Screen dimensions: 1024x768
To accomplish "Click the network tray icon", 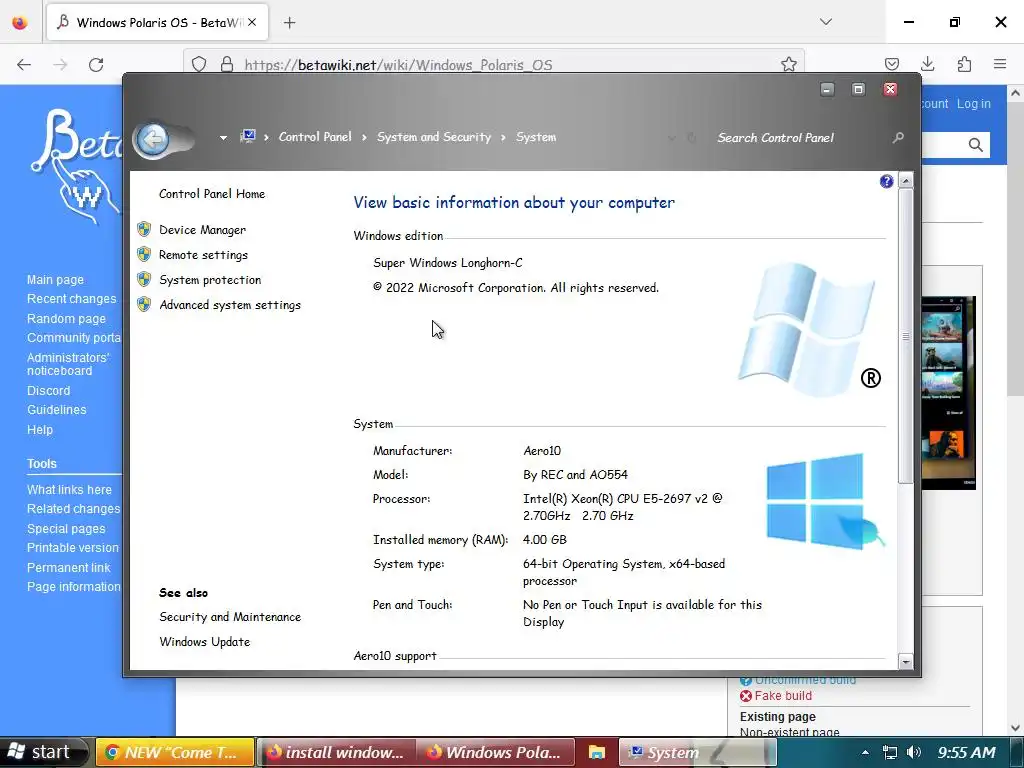I will tap(889, 752).
